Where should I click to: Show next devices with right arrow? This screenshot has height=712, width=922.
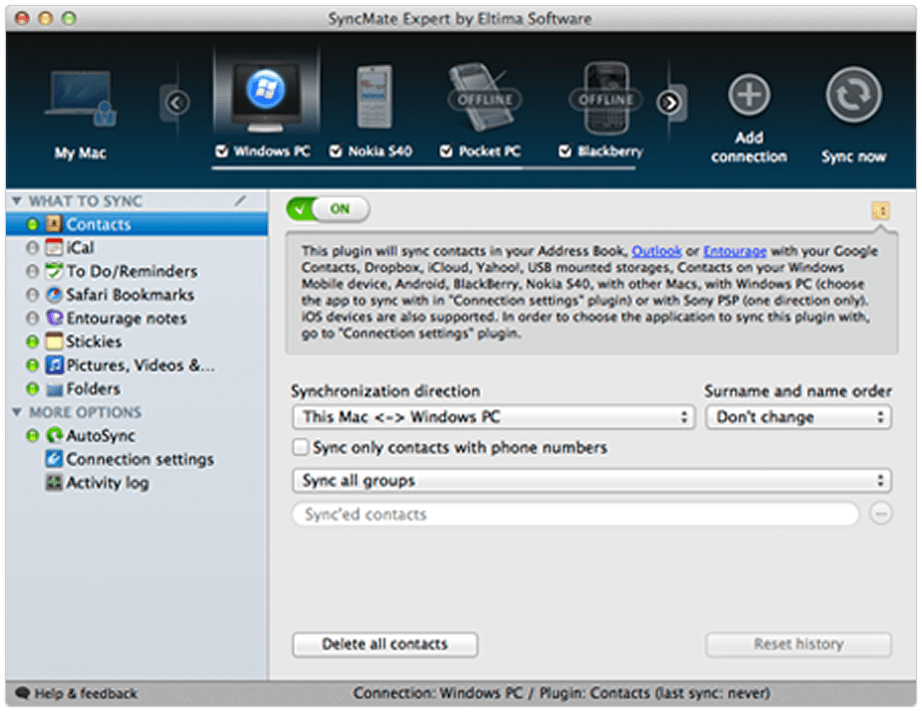point(669,103)
